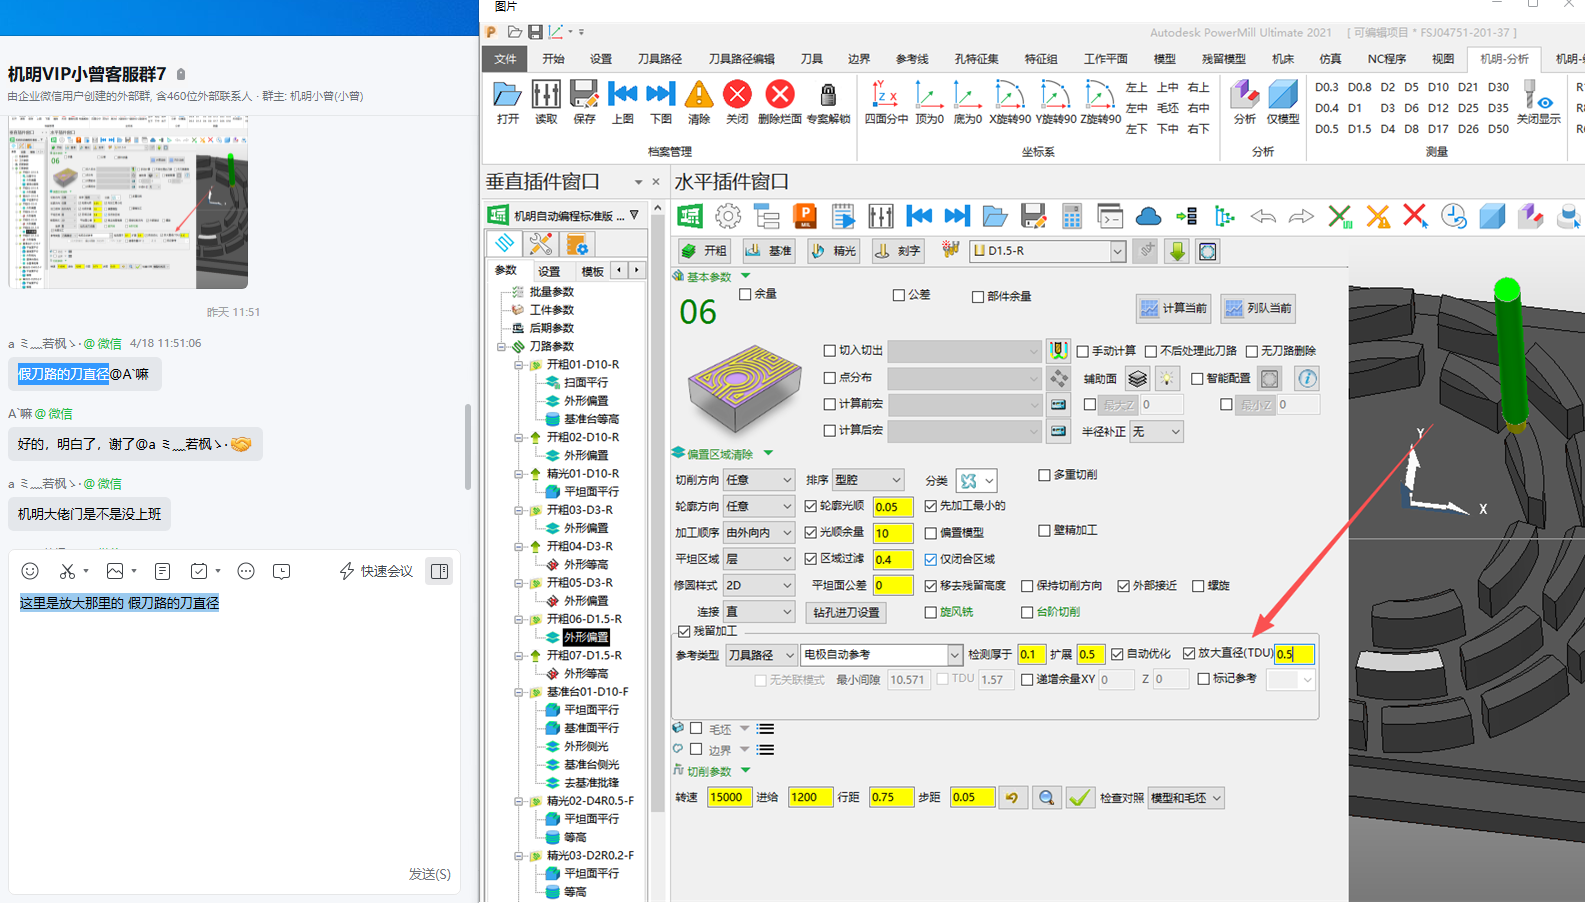Click the 计算当前 button
Screen dimensions: 1585x903
(1174, 308)
